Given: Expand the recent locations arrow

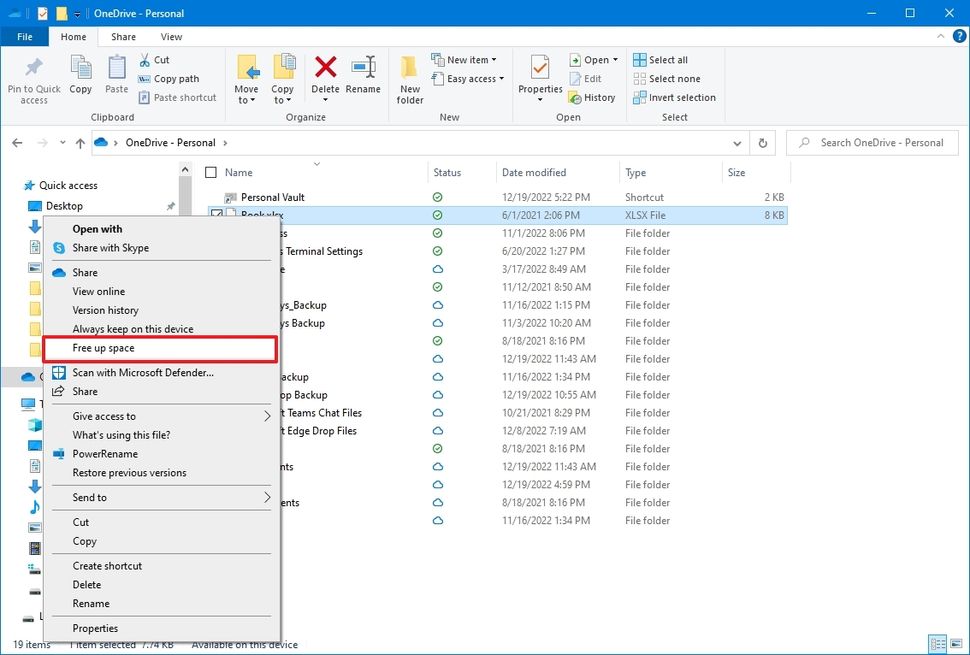Looking at the screenshot, I should coord(62,143).
